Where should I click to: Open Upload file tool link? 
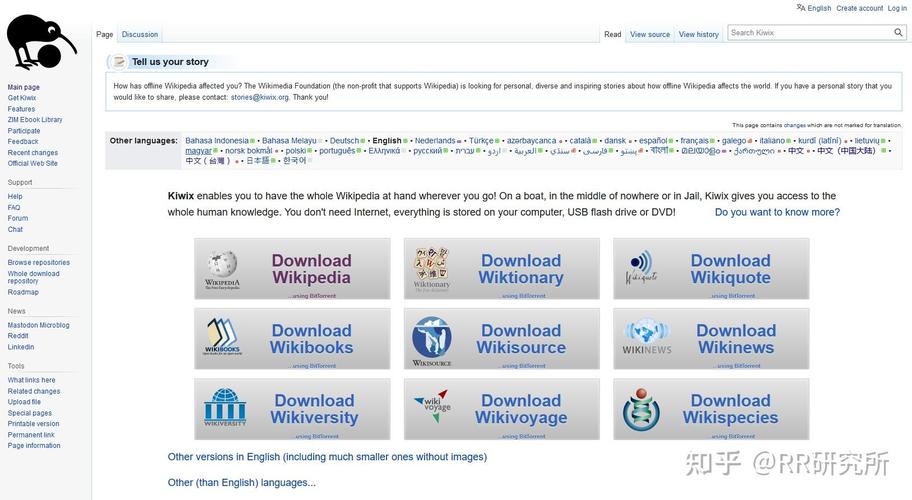point(24,402)
